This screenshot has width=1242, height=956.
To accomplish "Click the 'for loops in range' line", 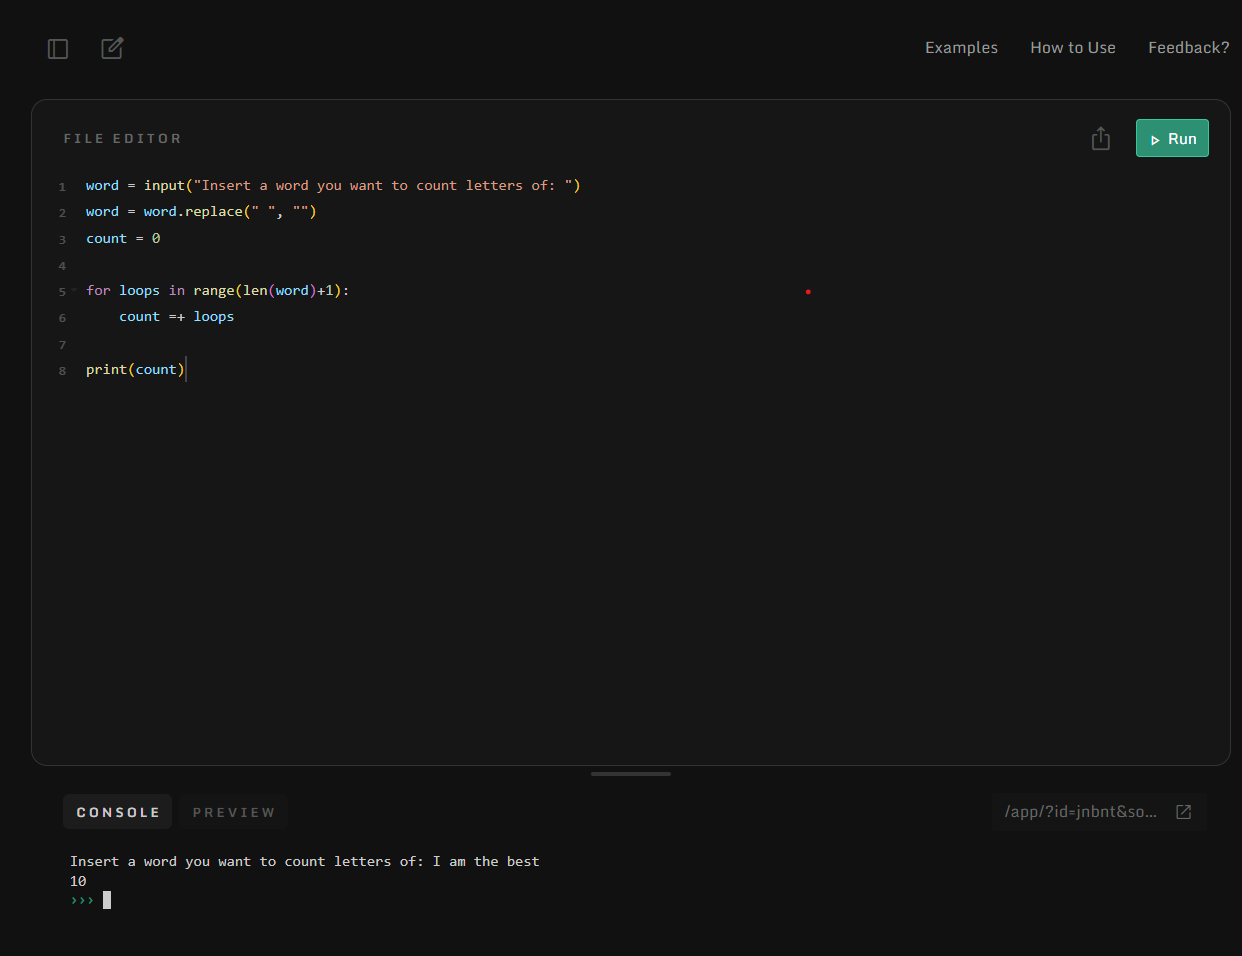I will pyautogui.click(x=217, y=291).
